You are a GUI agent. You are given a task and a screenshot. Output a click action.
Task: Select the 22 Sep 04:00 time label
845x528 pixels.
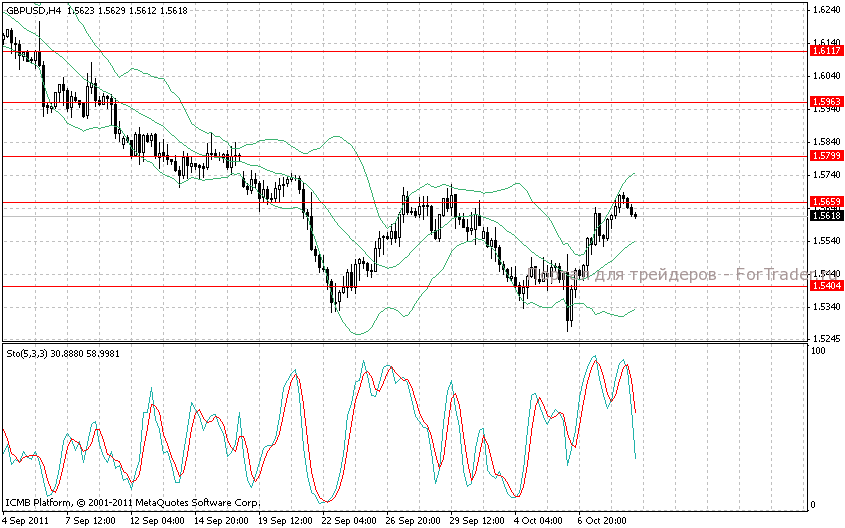[x=347, y=520]
